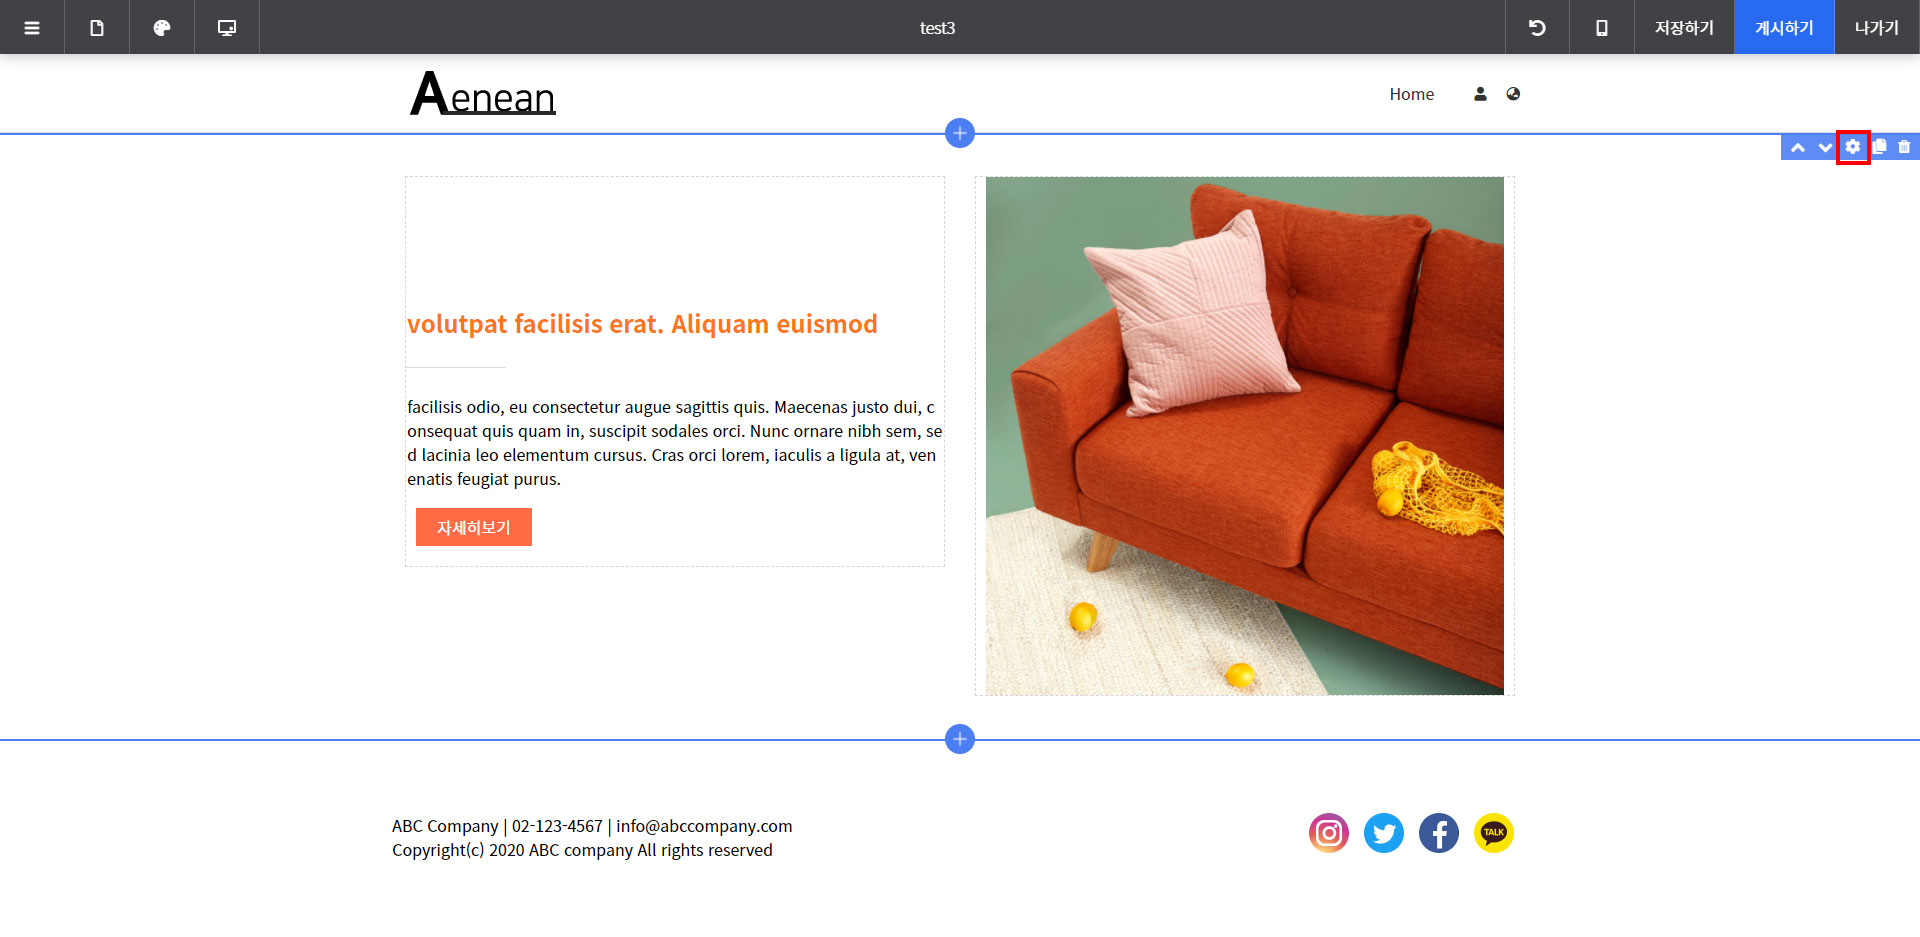
Task: Open section settings gear icon
Action: coord(1853,147)
